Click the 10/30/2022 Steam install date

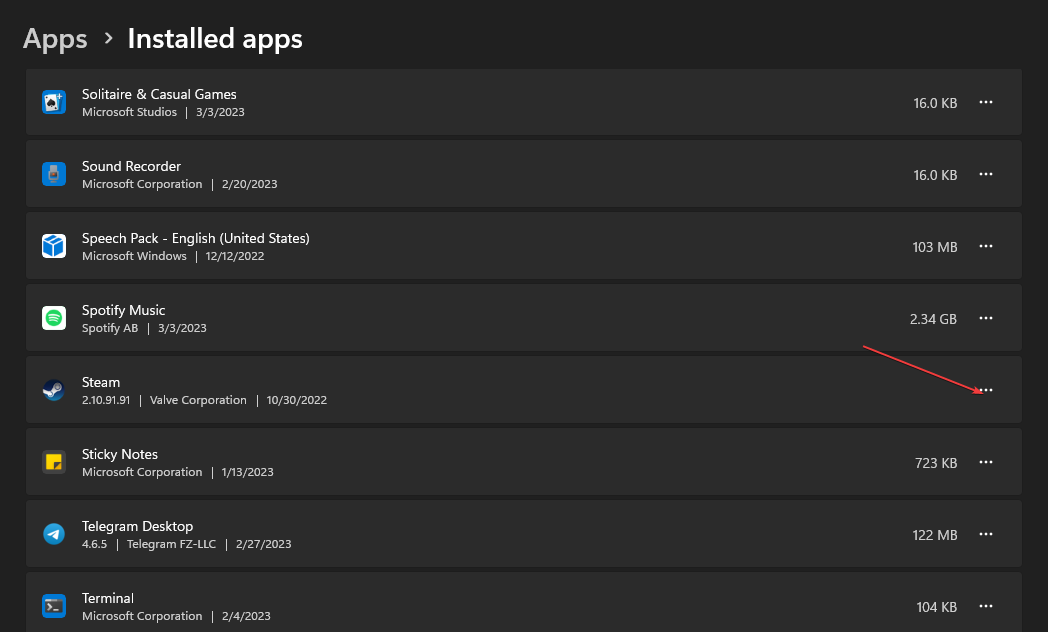[297, 400]
